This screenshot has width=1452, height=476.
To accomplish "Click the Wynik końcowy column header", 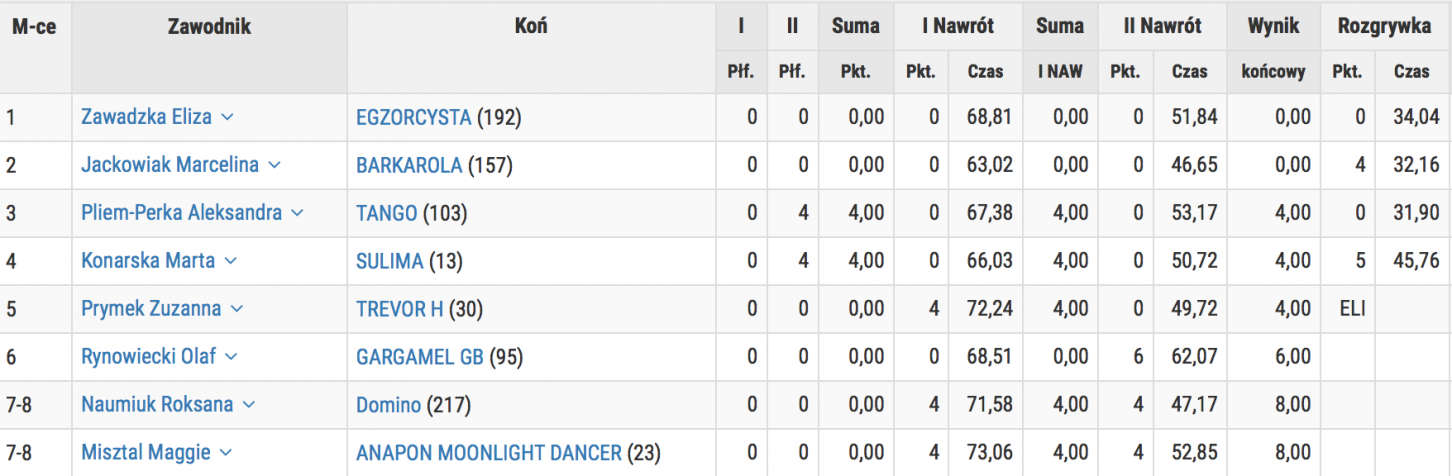I will [1272, 48].
